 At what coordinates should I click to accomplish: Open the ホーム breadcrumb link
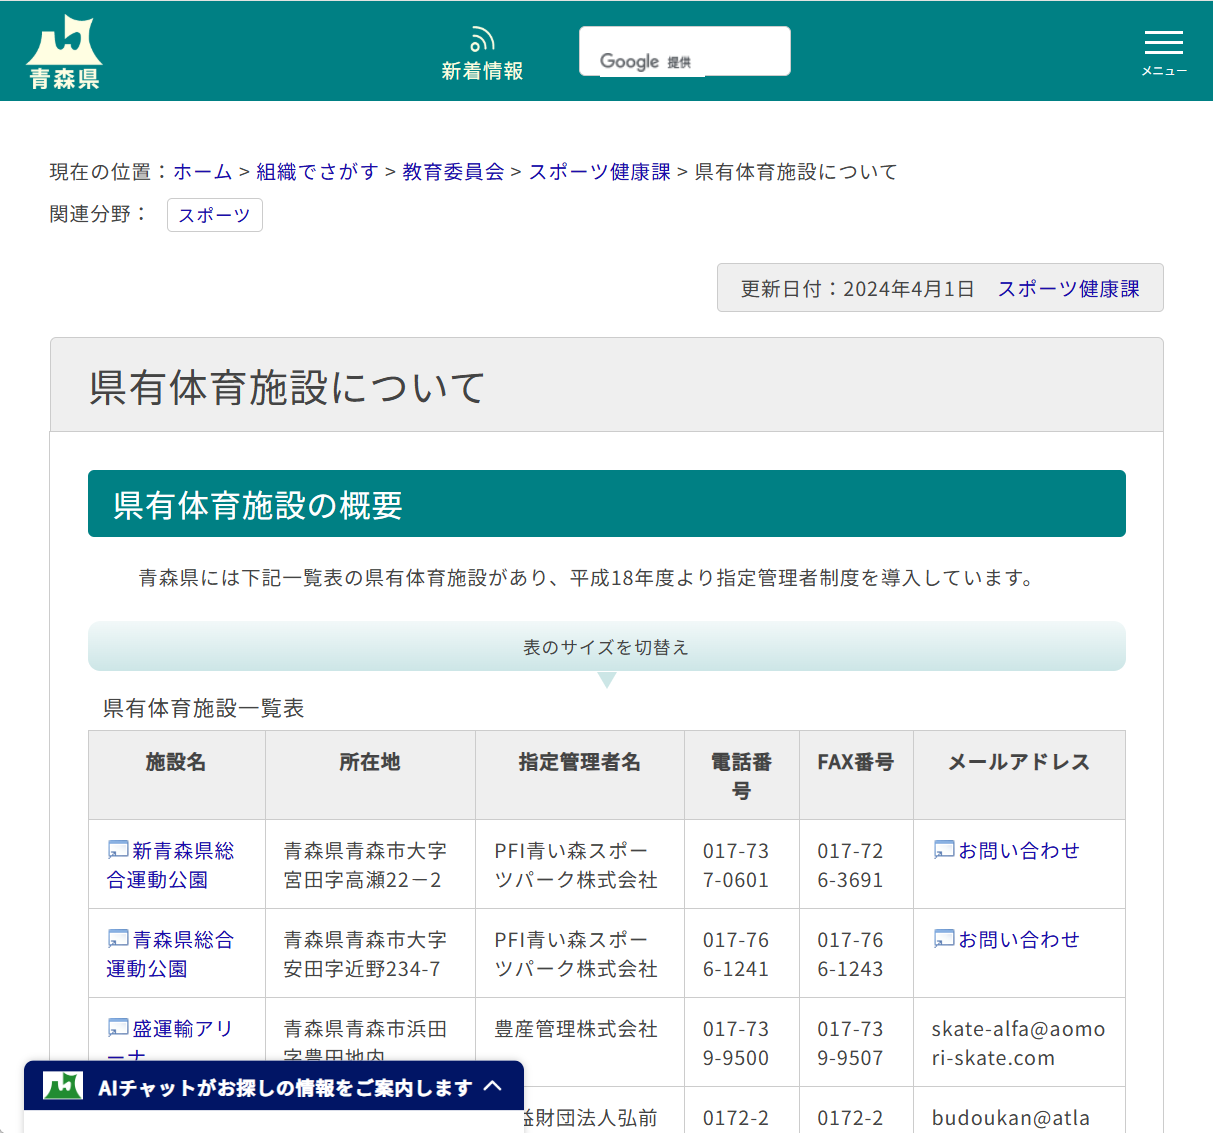click(x=202, y=171)
